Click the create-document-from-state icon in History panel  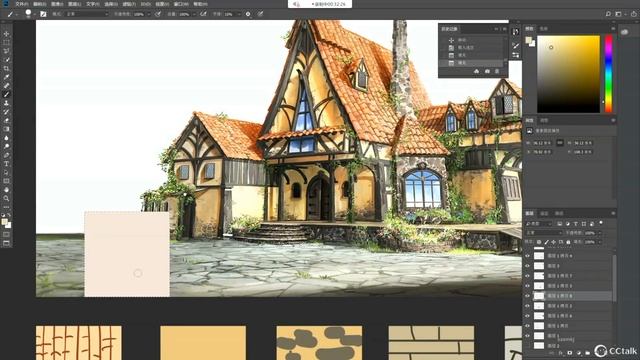point(476,71)
